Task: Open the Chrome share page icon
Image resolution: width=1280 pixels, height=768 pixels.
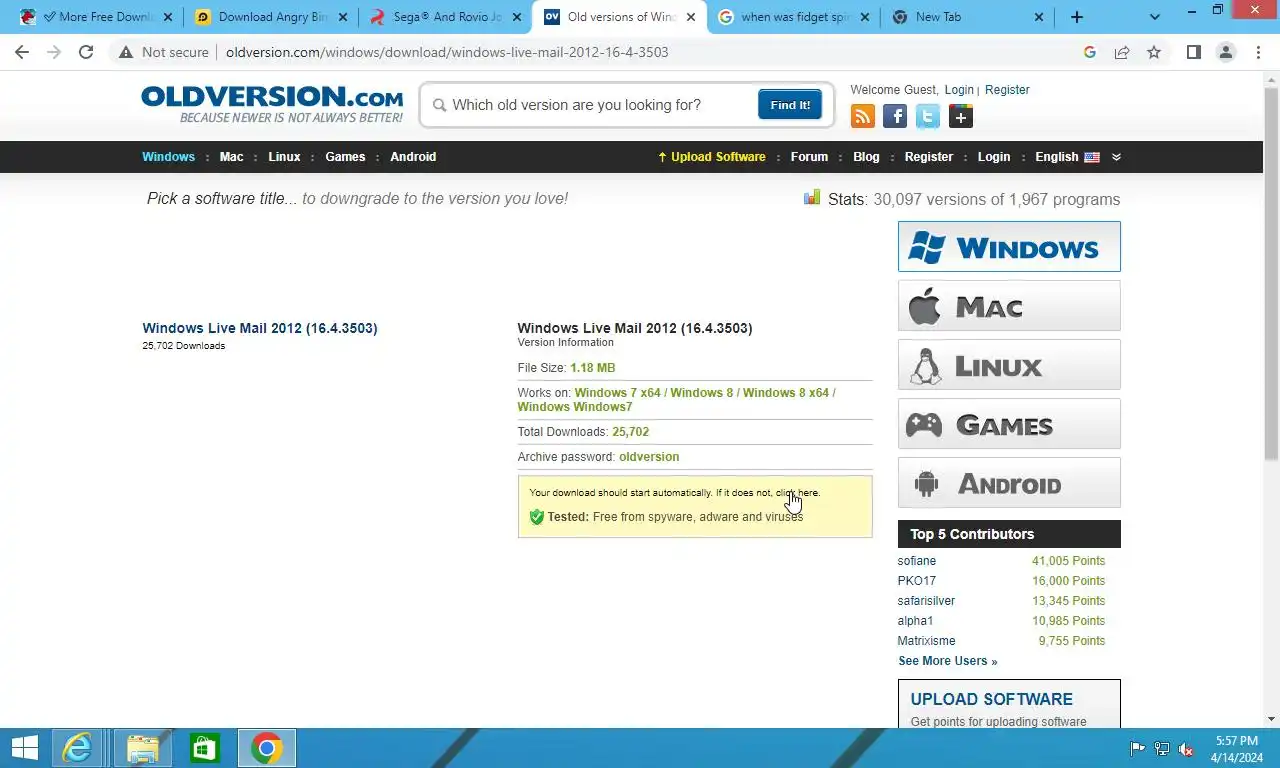Action: click(1122, 52)
